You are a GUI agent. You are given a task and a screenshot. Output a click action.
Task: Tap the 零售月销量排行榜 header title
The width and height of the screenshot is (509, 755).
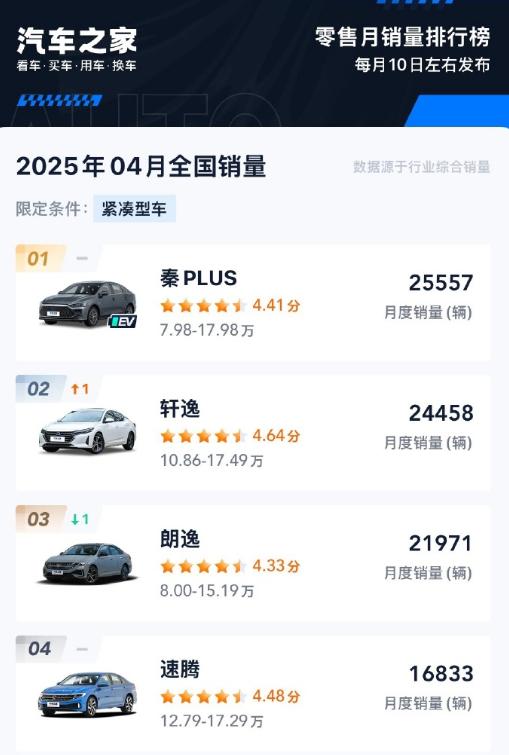(403, 37)
